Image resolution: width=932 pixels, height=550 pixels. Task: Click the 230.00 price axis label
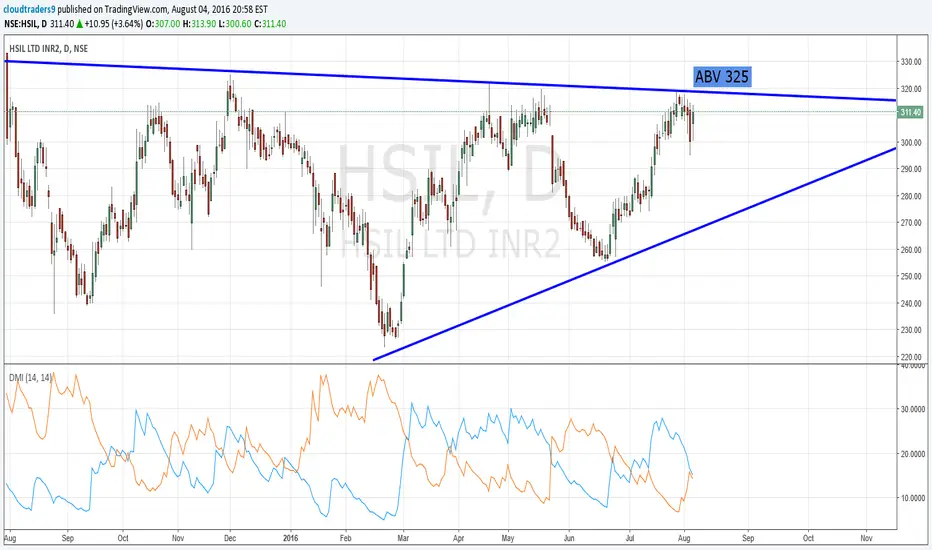(x=911, y=330)
